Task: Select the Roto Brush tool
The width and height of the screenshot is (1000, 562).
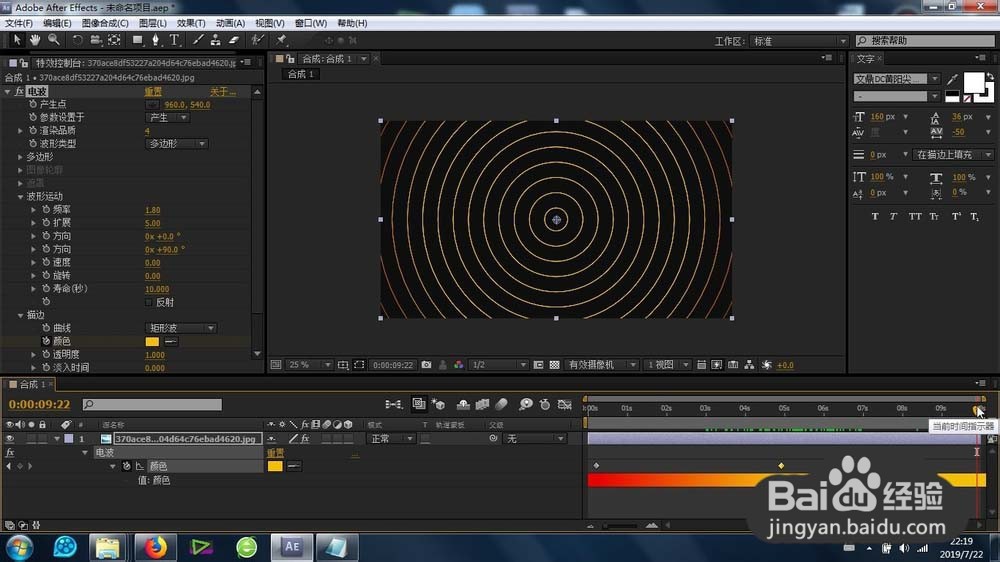Action: pos(257,40)
